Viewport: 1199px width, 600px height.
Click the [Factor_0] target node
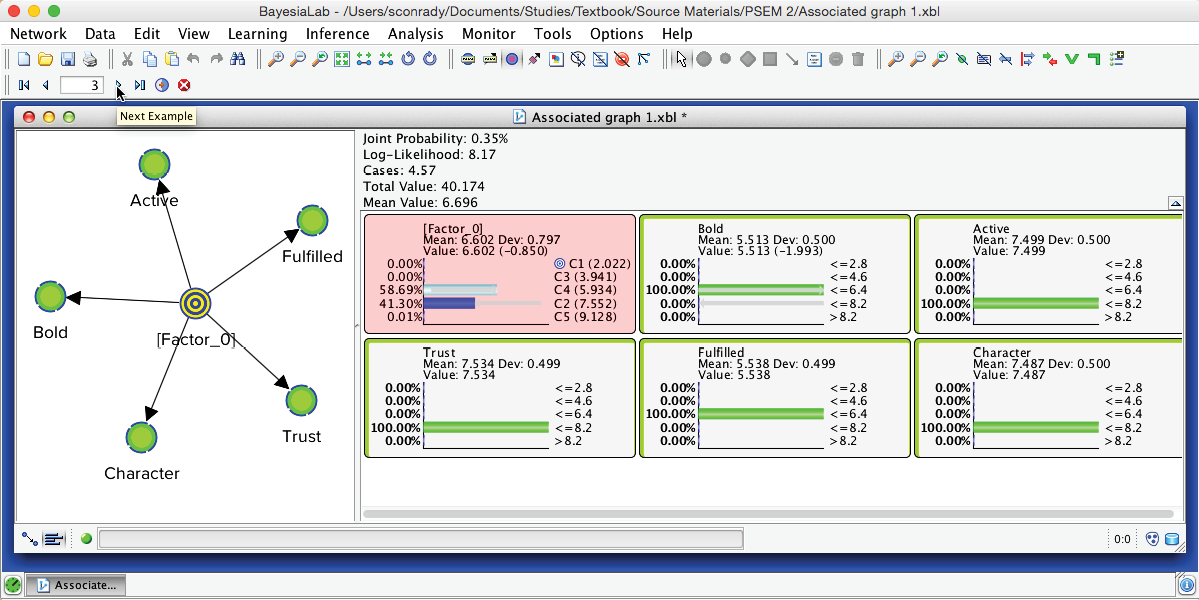195,302
